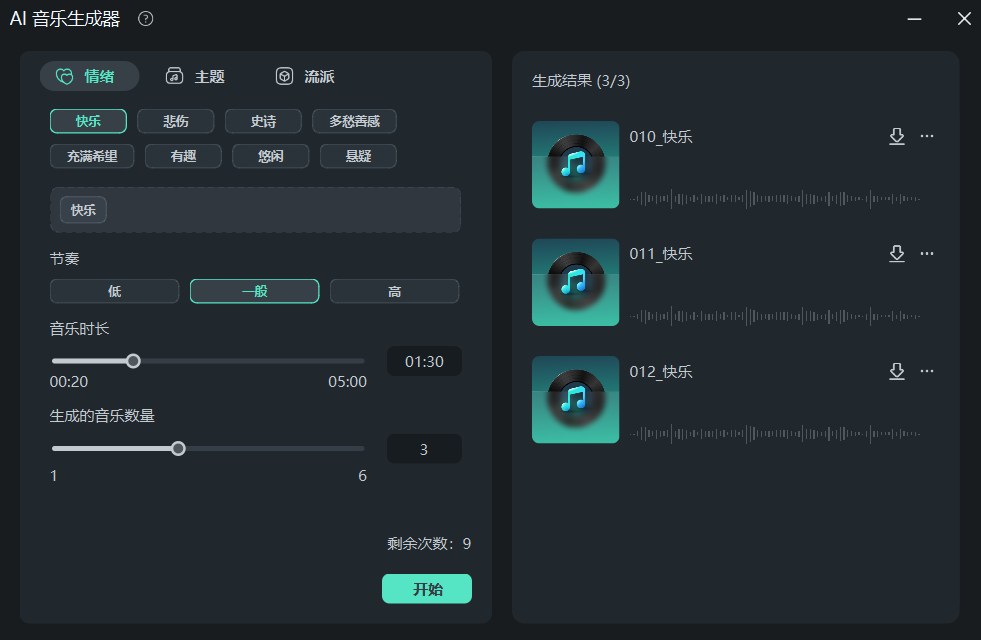Download the 012_快乐 track
This screenshot has width=981, height=640.
[x=896, y=371]
